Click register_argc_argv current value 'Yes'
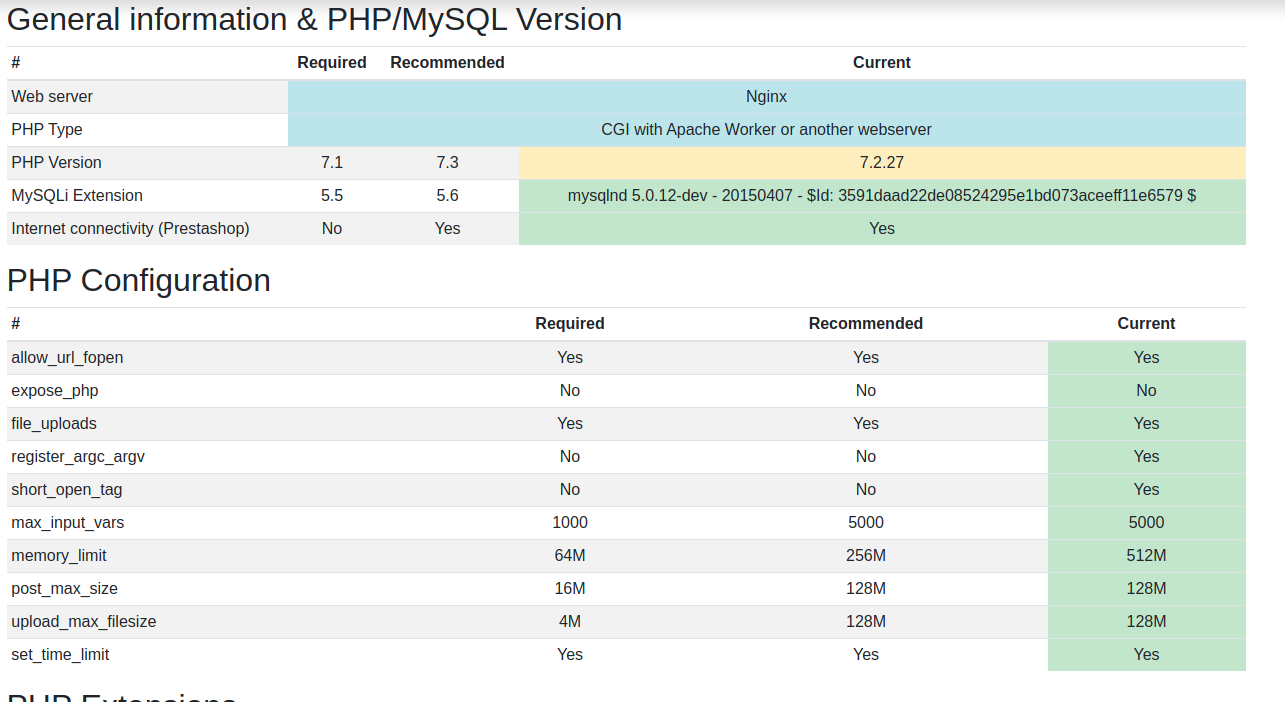Viewport: 1285px width, 702px height. [x=1147, y=457]
